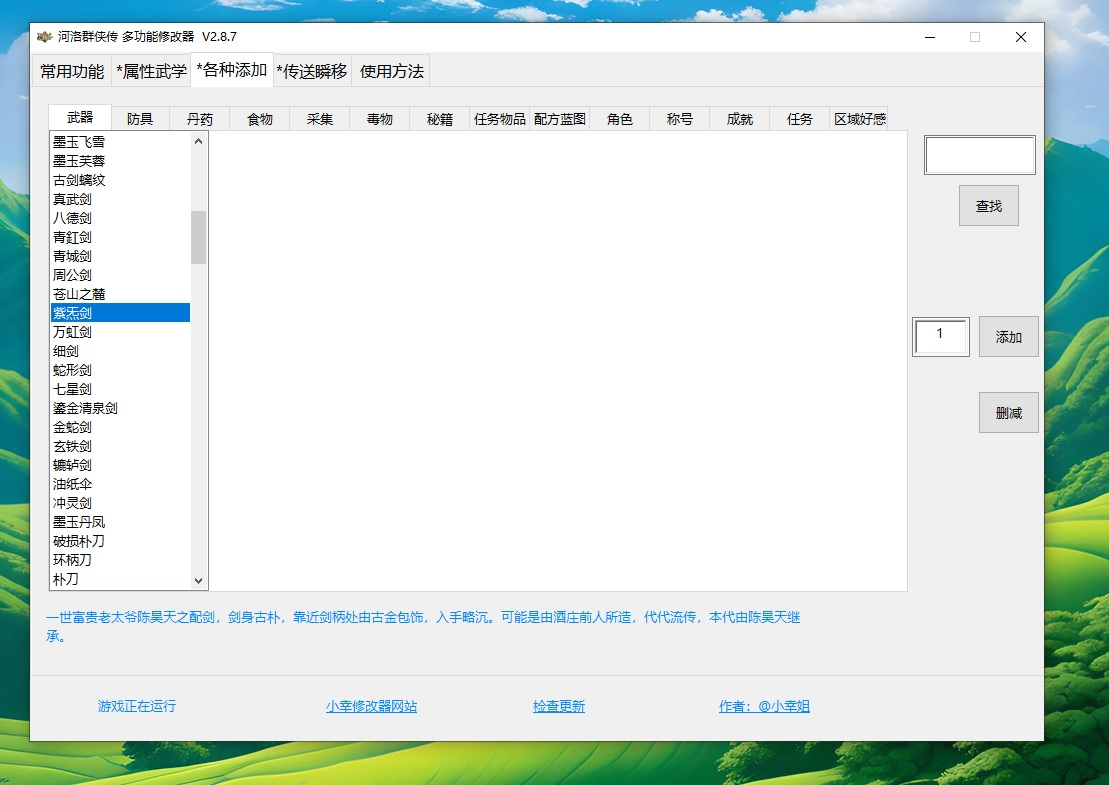Viewport: 1109px width, 785px height.
Task: Pick the 辘轳剑 entry
Action: coord(120,465)
